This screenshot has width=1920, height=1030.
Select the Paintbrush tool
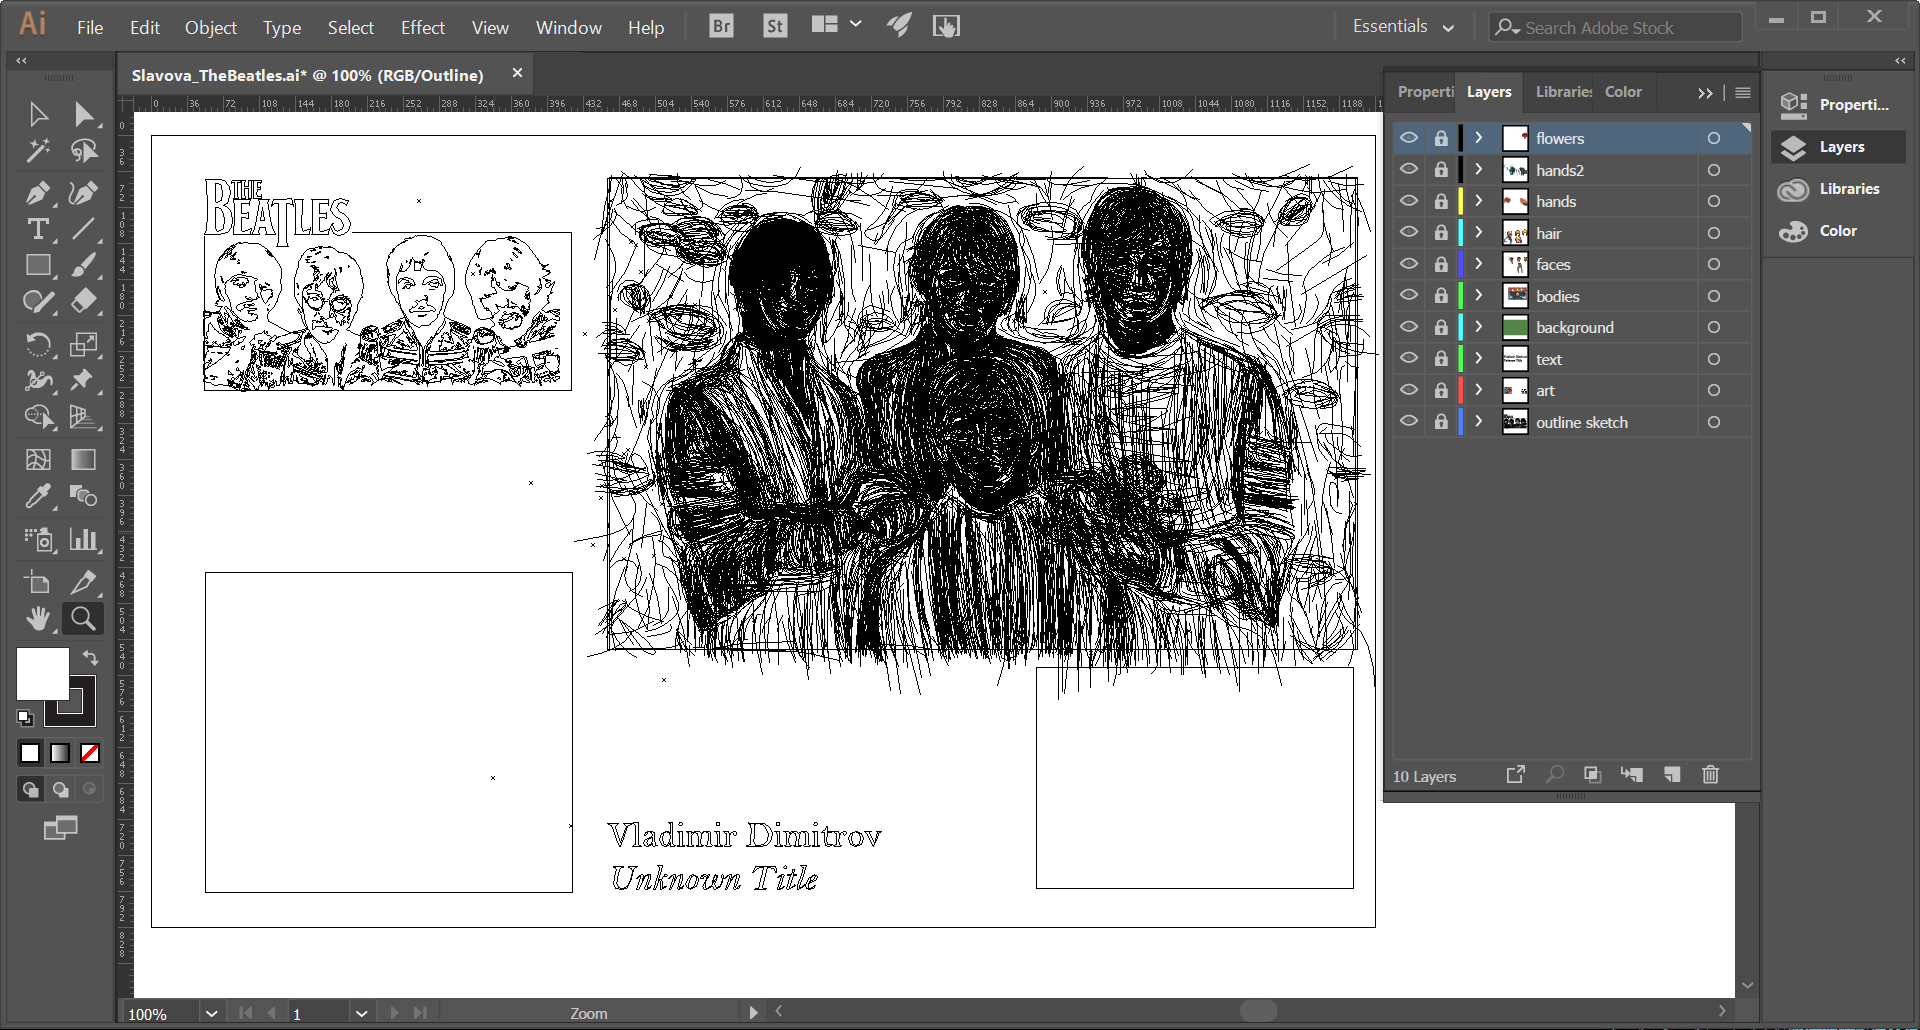84,265
